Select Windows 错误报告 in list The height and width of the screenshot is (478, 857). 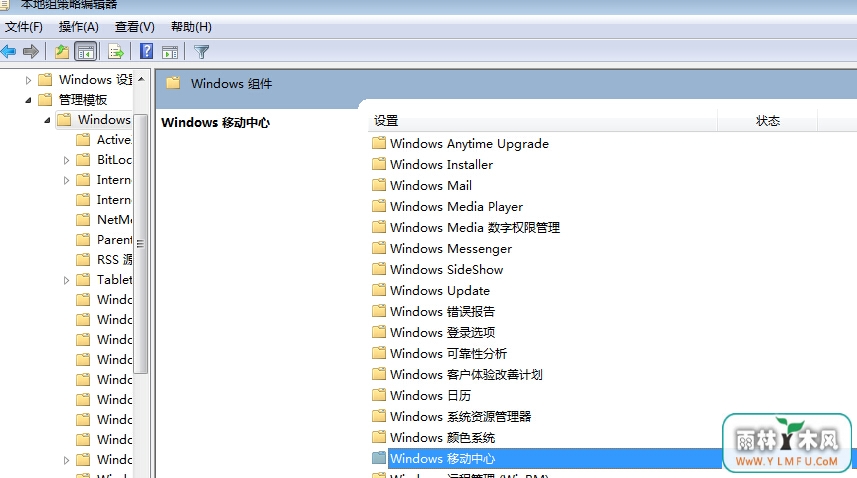click(x=442, y=311)
